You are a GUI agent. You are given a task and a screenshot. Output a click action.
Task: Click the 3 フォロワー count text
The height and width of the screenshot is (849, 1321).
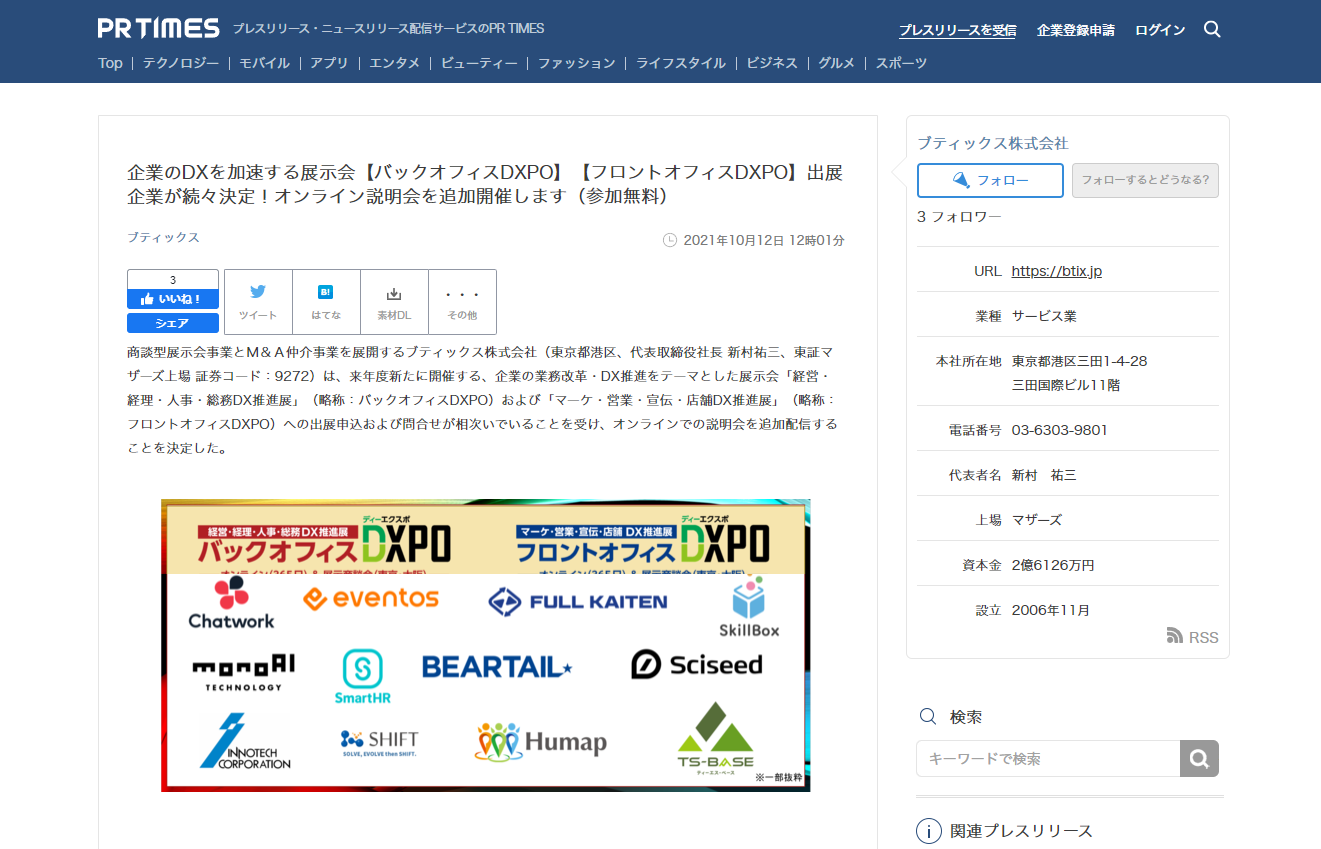(959, 216)
